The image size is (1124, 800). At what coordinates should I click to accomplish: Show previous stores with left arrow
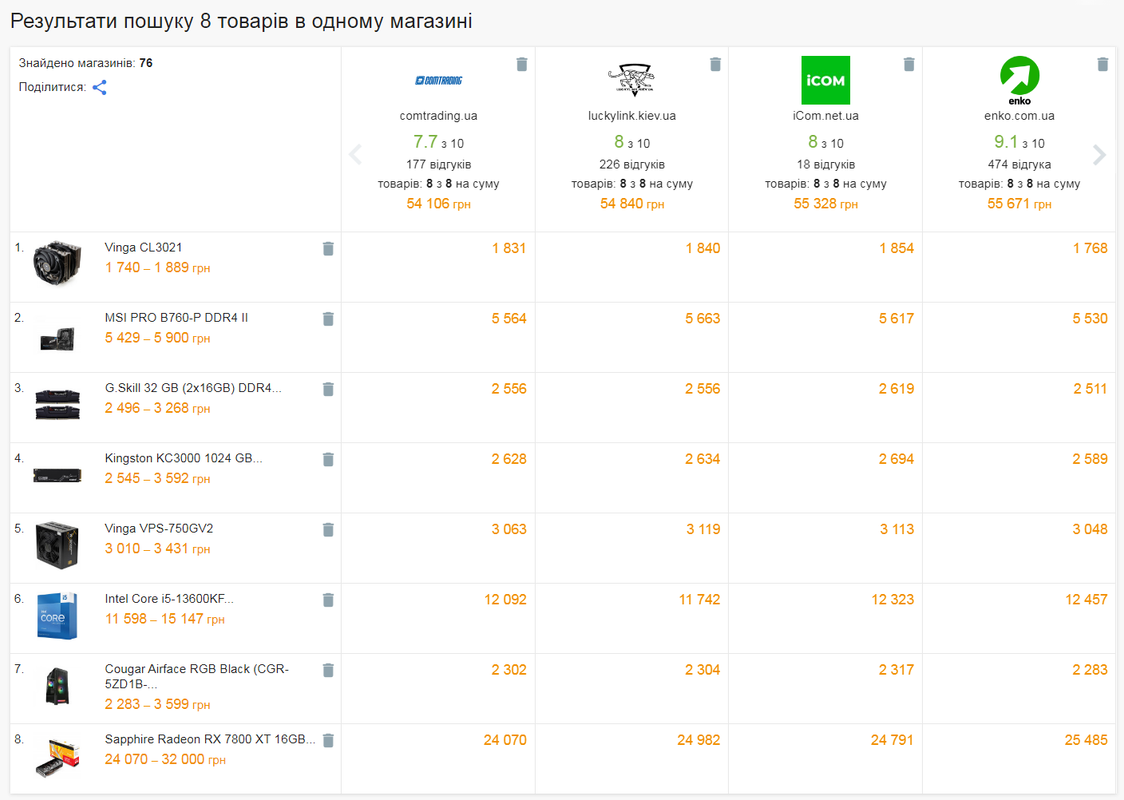355,154
